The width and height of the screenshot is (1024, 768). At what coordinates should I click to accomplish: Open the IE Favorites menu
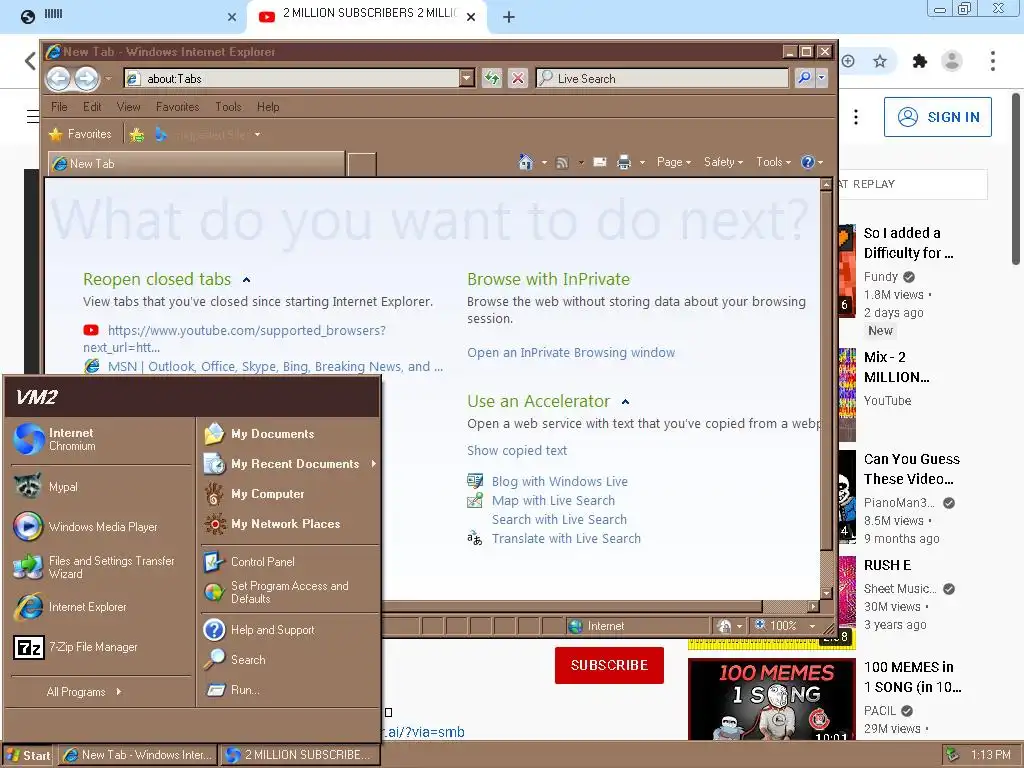click(177, 106)
